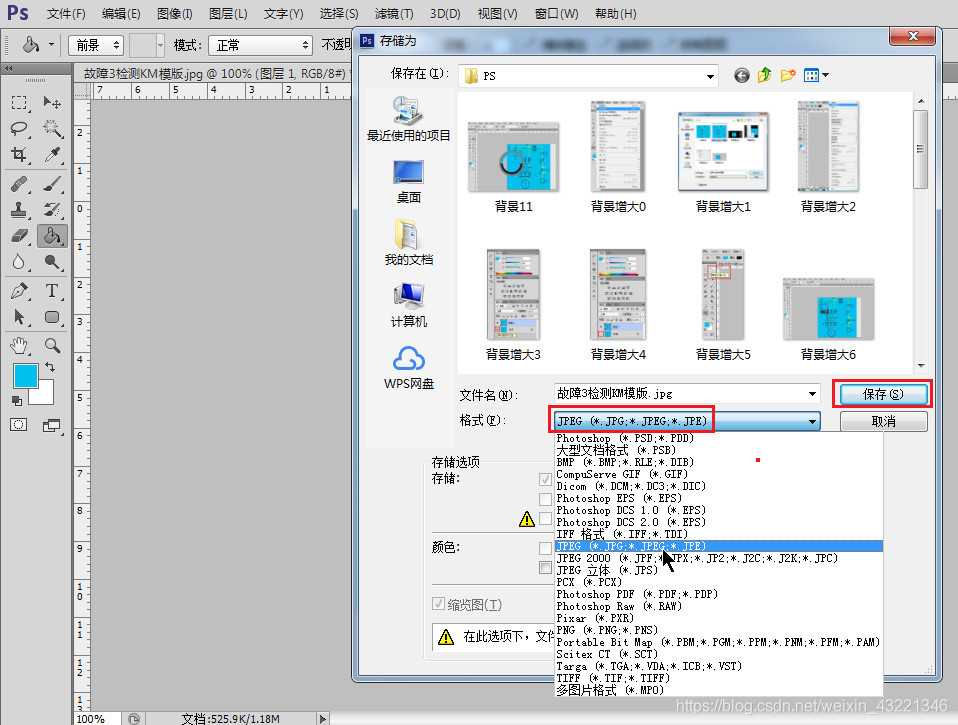
Task: Open Desktop location in the dialog sidebar
Action: (408, 181)
